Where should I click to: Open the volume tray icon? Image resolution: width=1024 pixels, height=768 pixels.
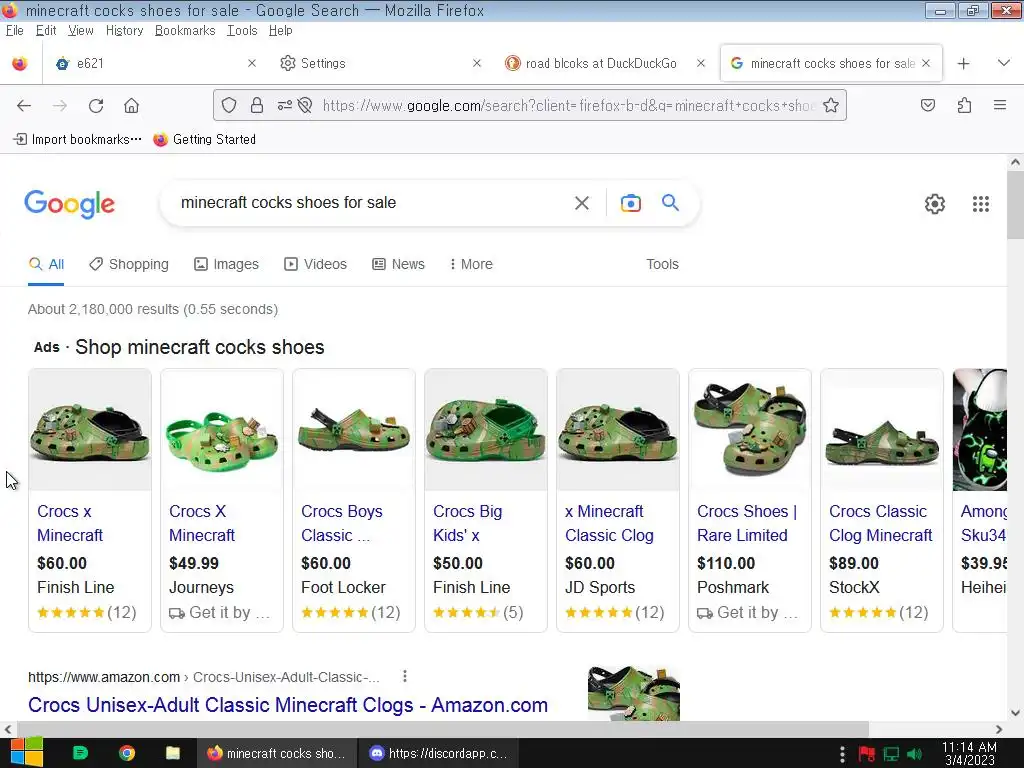point(915,754)
